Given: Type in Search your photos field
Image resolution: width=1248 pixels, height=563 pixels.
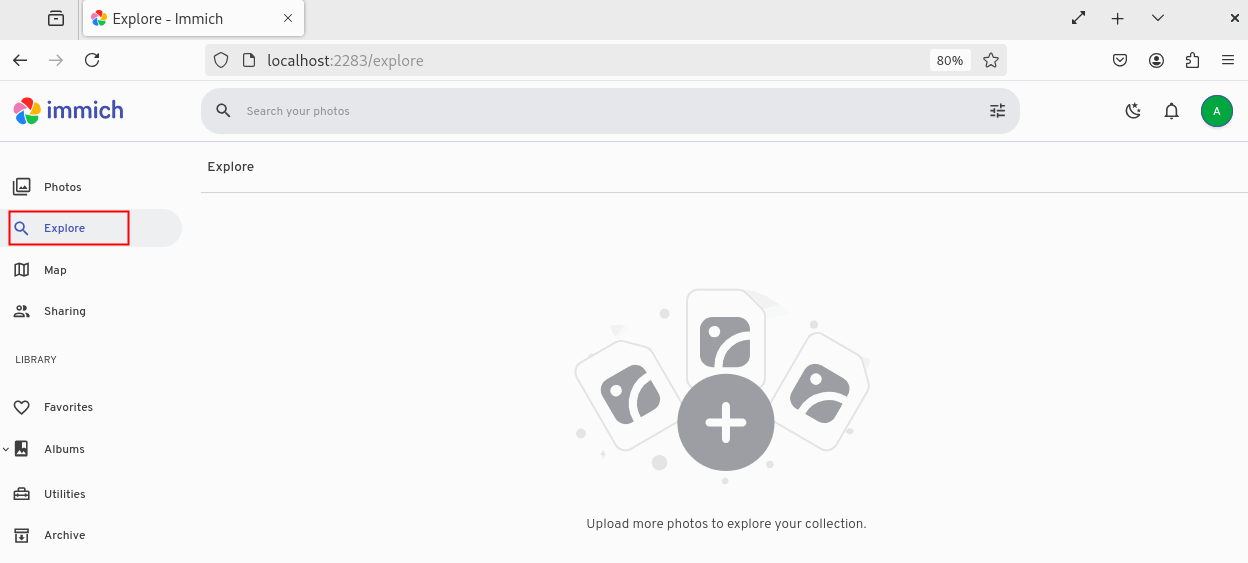Looking at the screenshot, I should pos(600,111).
